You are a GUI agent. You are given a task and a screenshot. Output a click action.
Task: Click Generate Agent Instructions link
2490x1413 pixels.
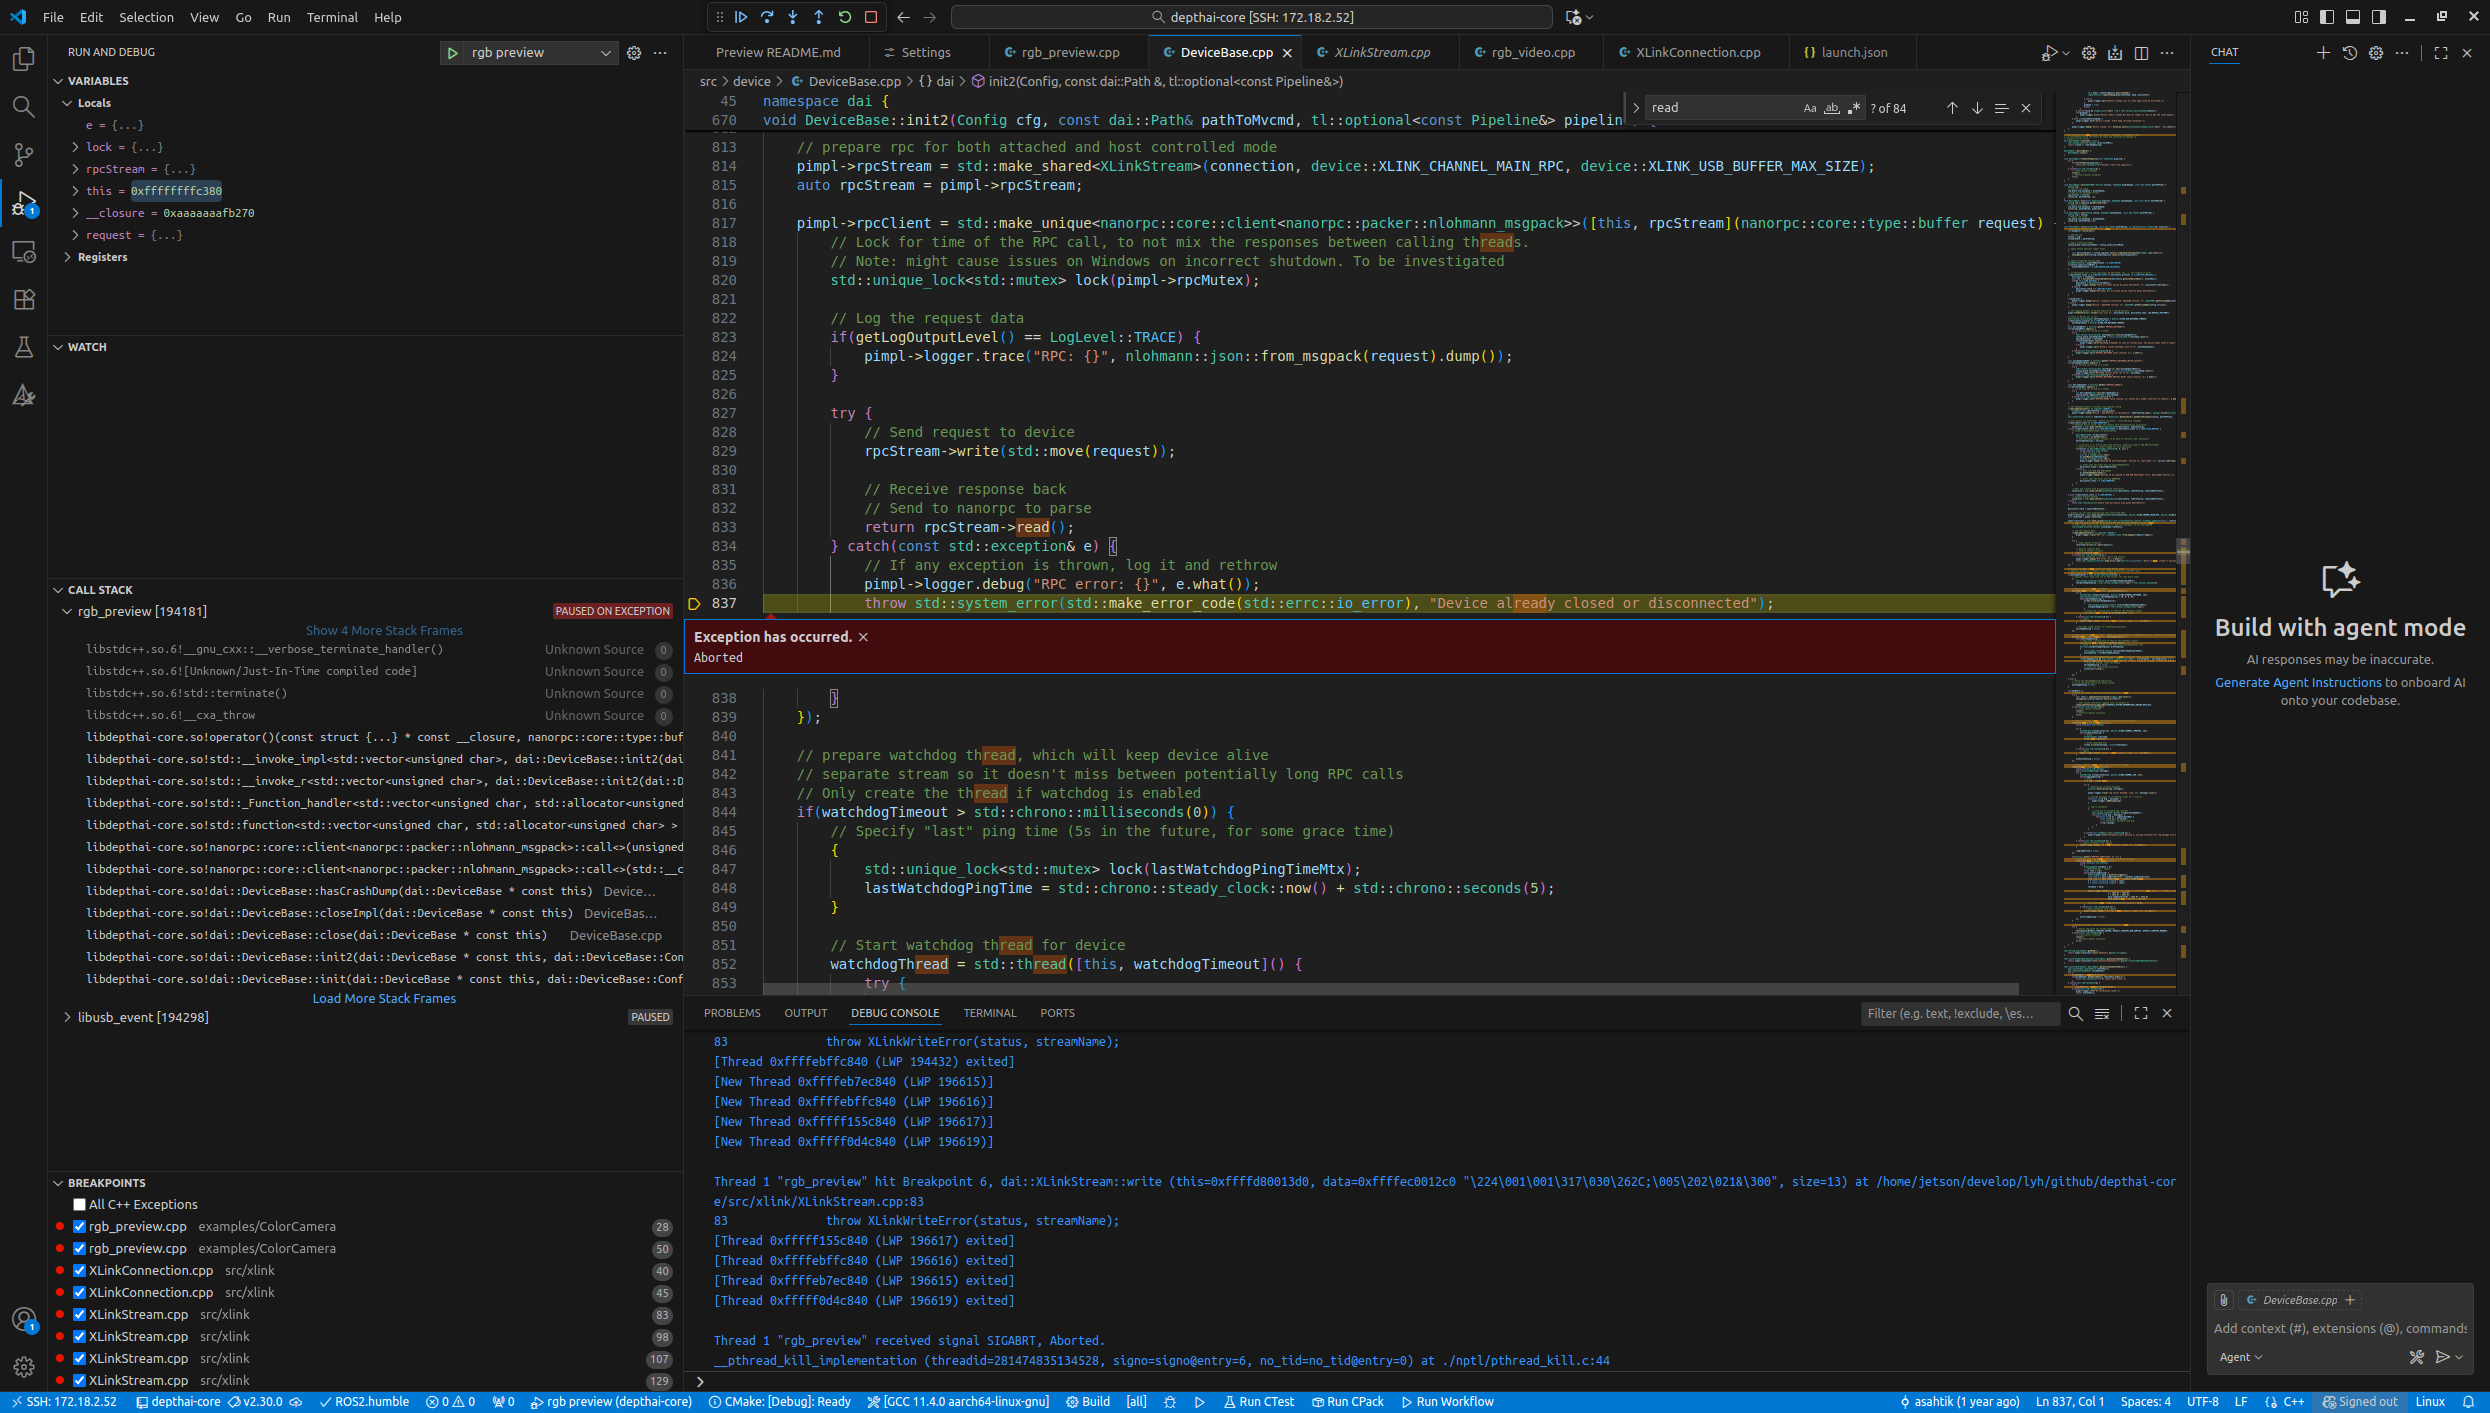coord(2297,683)
